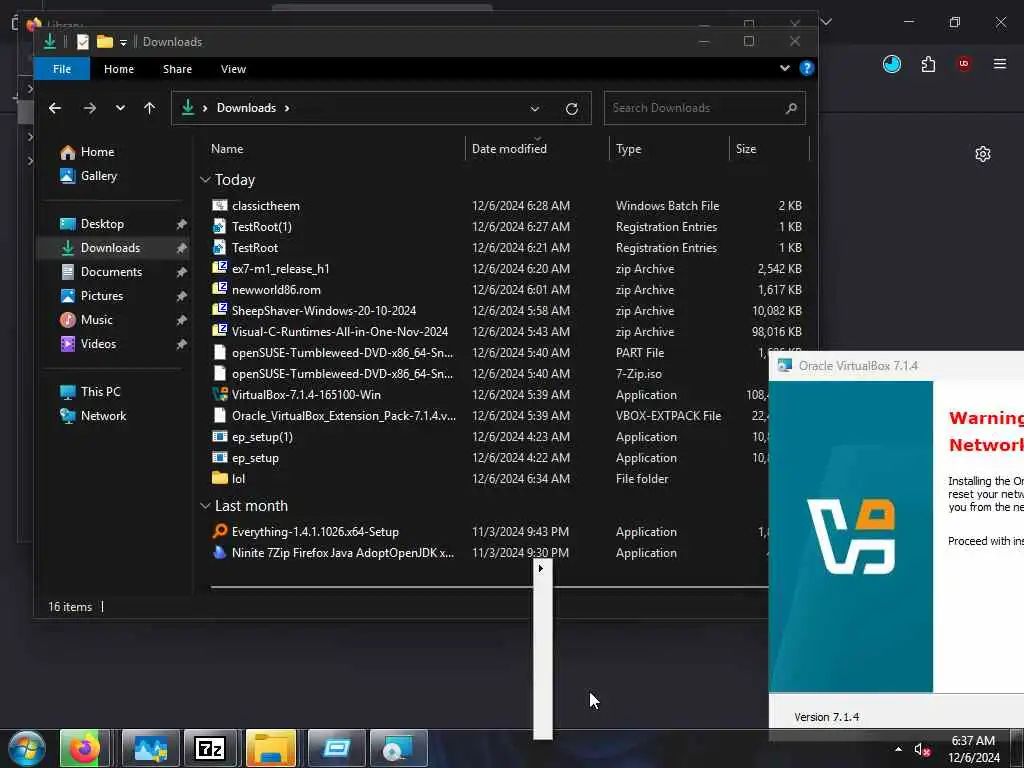Select the SheepShaver-Windows-20-10-2024 zip icon
Image resolution: width=1024 pixels, height=768 pixels.
(x=220, y=310)
